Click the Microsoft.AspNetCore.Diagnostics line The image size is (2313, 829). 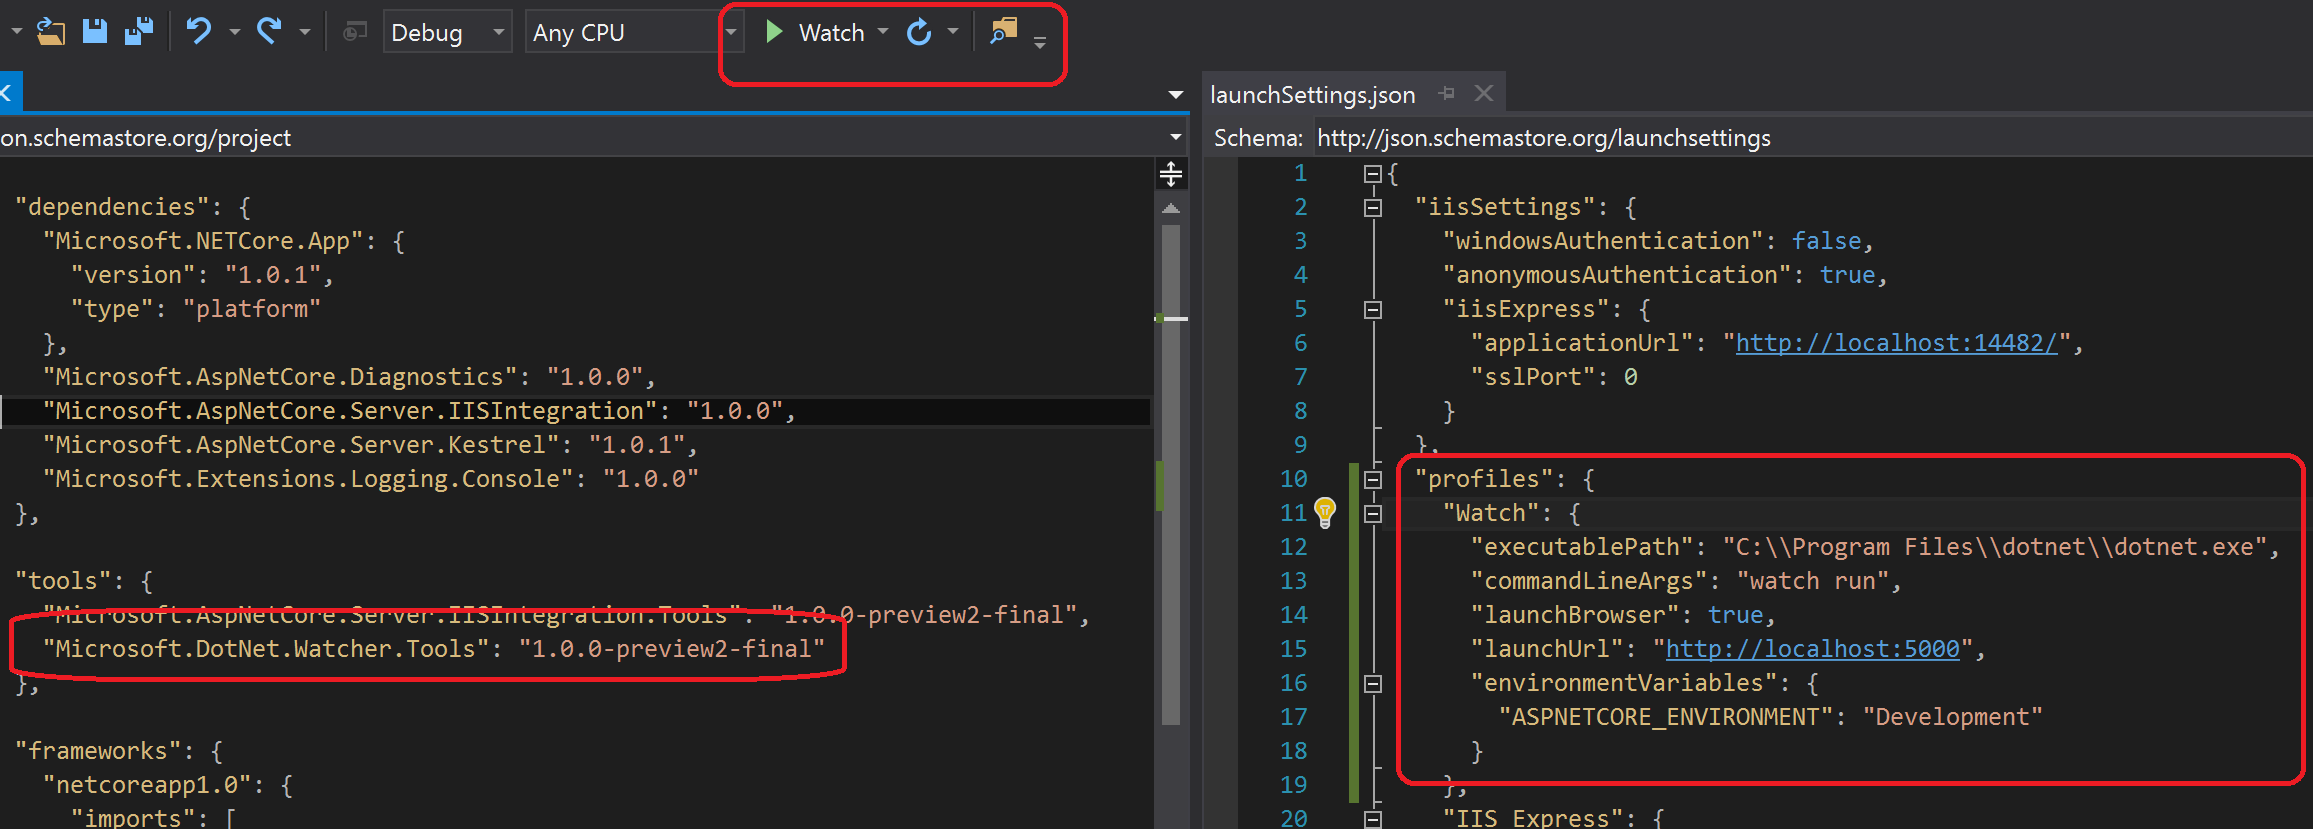pos(349,377)
